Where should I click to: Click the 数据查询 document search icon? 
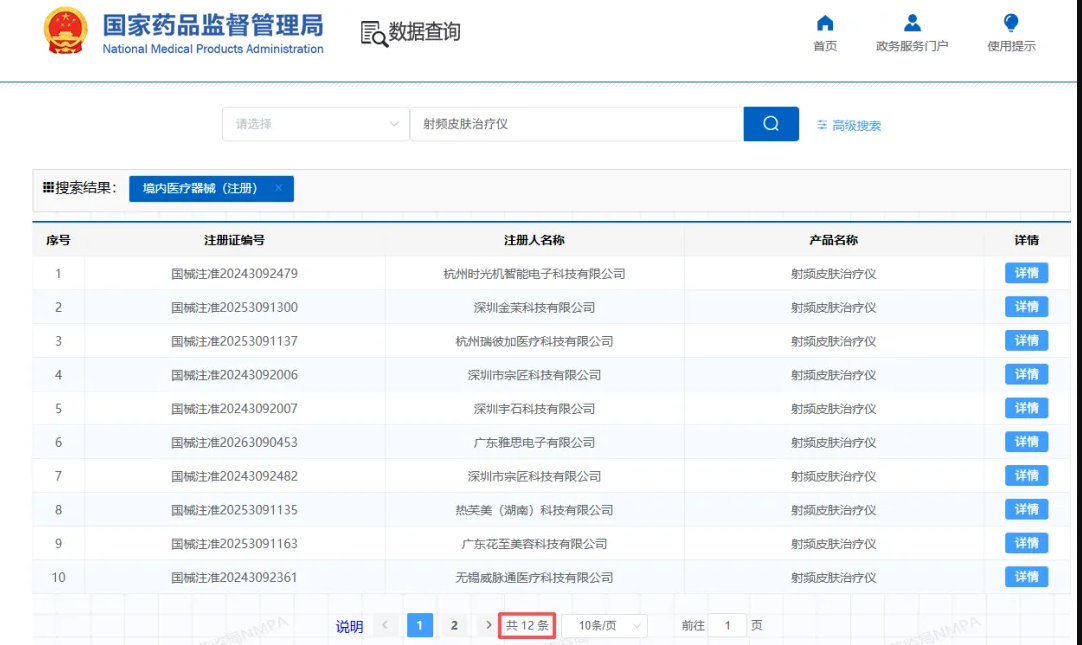pyautogui.click(x=374, y=33)
